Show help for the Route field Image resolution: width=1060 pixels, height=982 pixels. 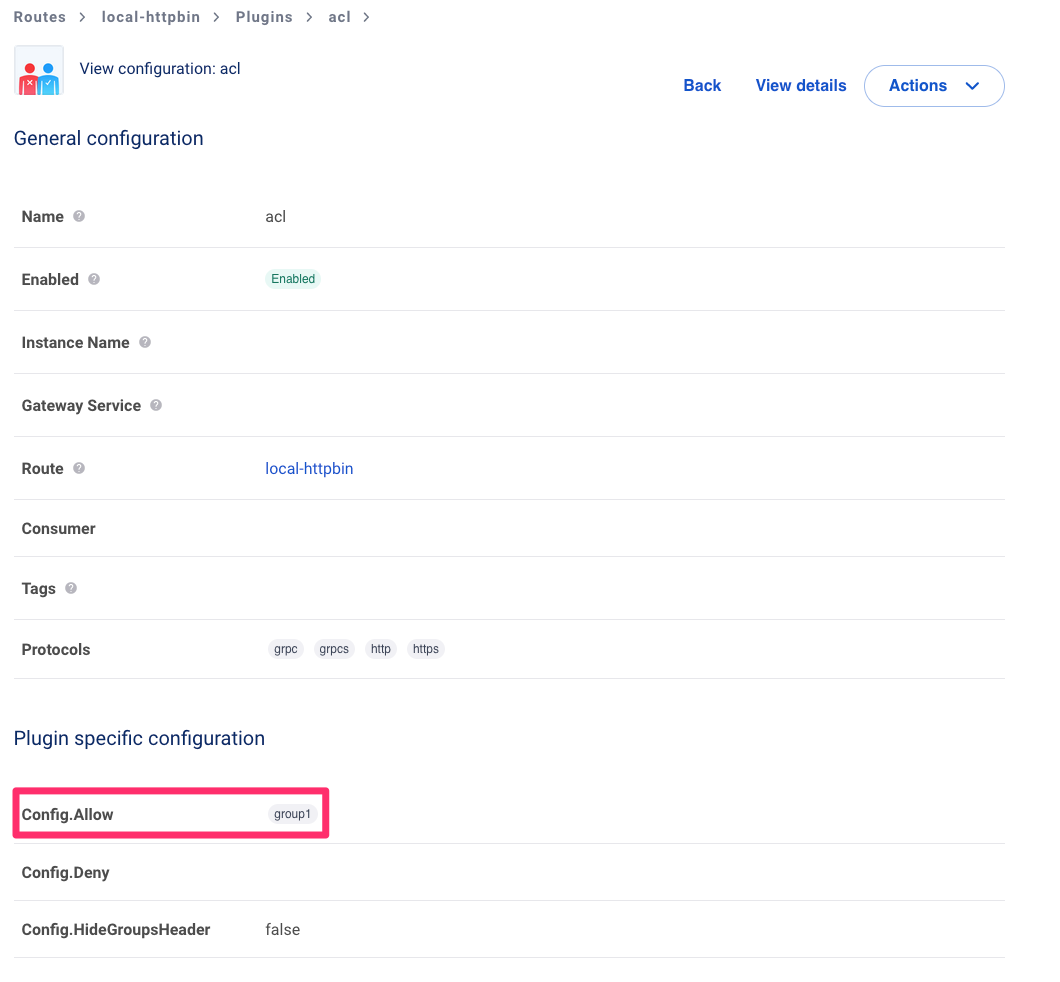[79, 468]
